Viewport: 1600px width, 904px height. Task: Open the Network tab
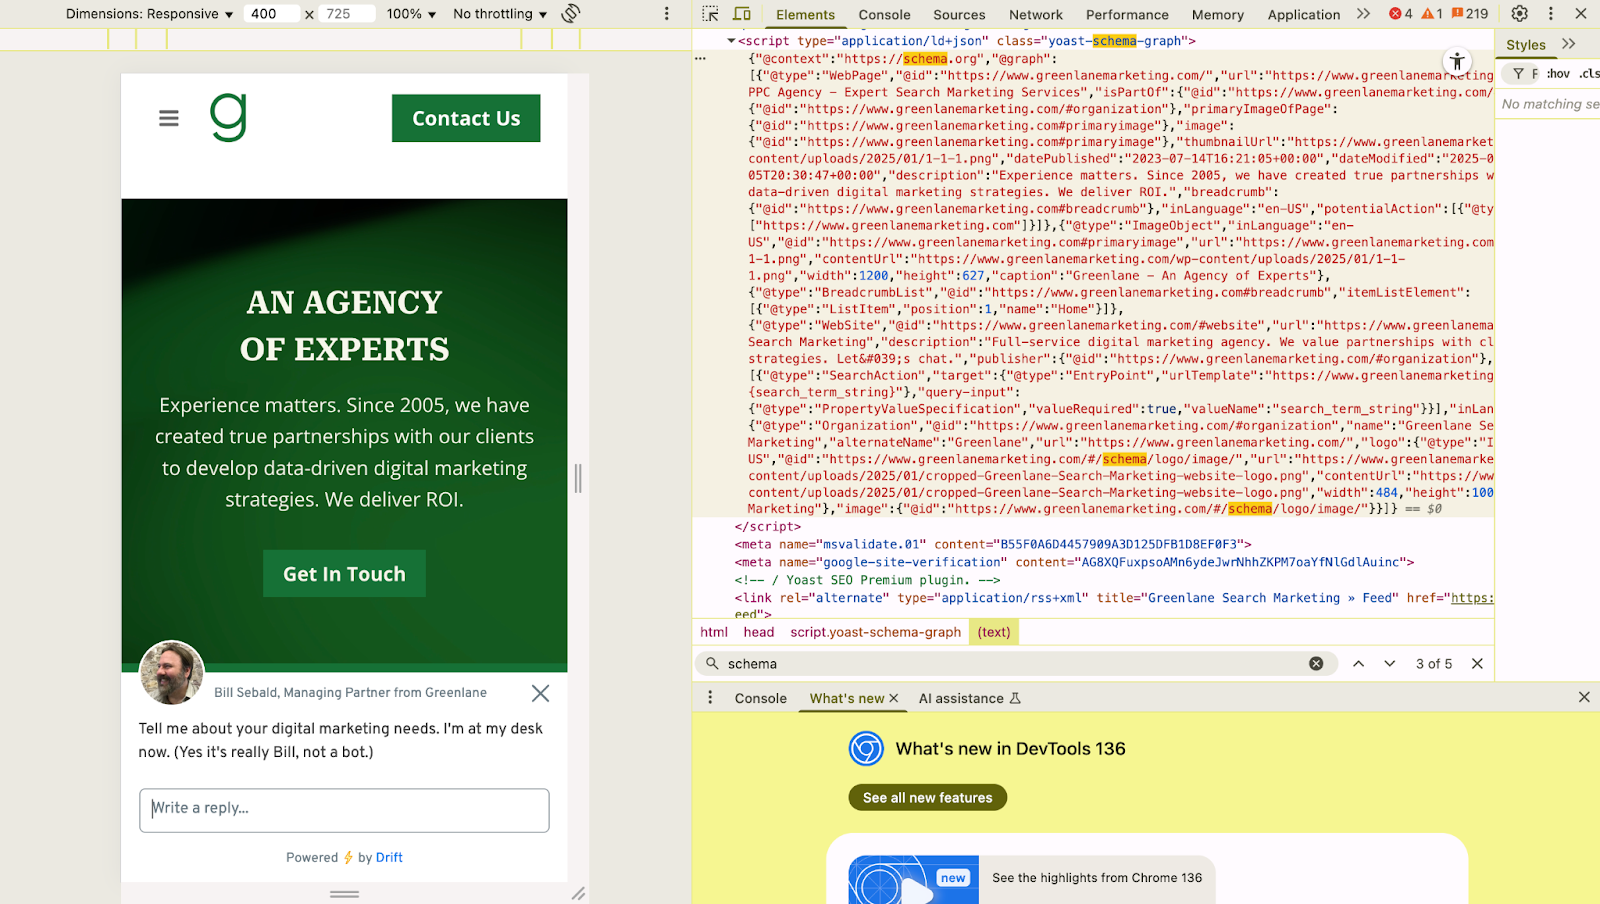coord(1036,15)
